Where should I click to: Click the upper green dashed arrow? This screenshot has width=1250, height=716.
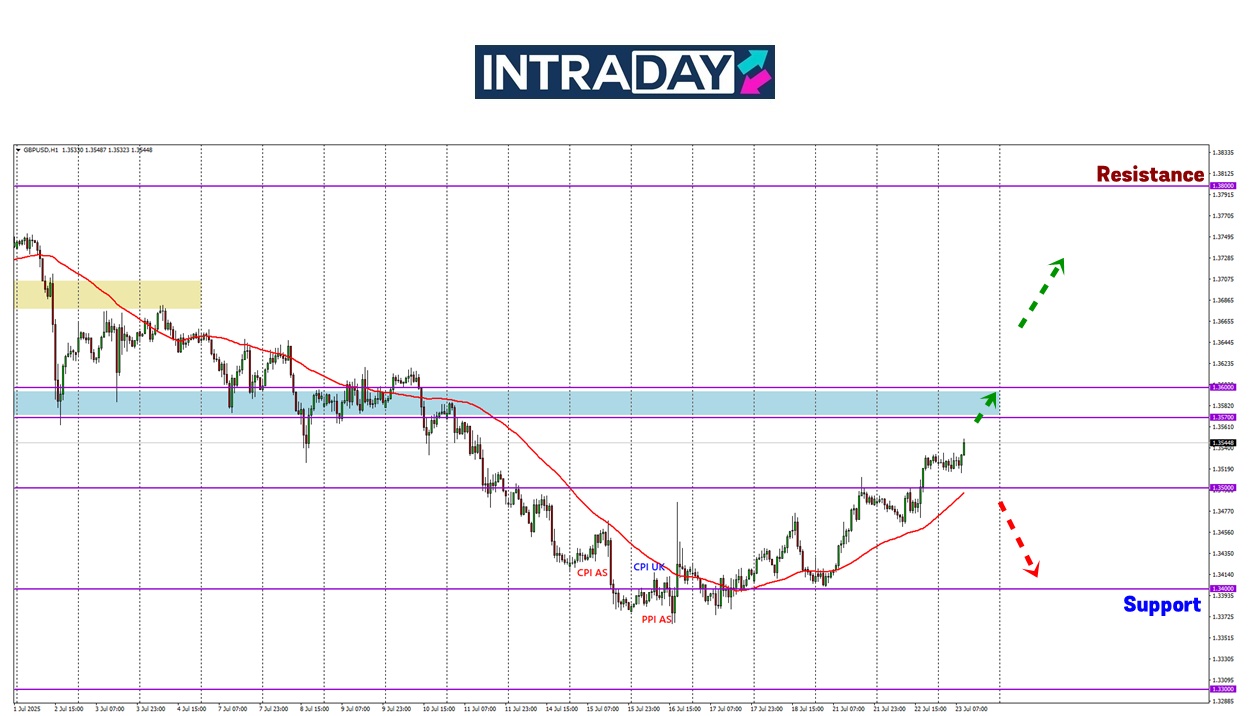[1041, 292]
